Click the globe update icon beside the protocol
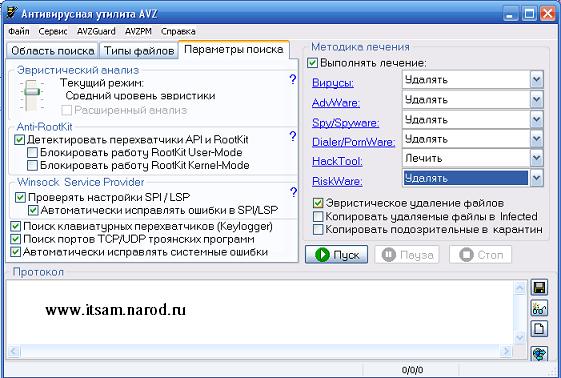Viewport: 561px width, 378px height. (539, 353)
